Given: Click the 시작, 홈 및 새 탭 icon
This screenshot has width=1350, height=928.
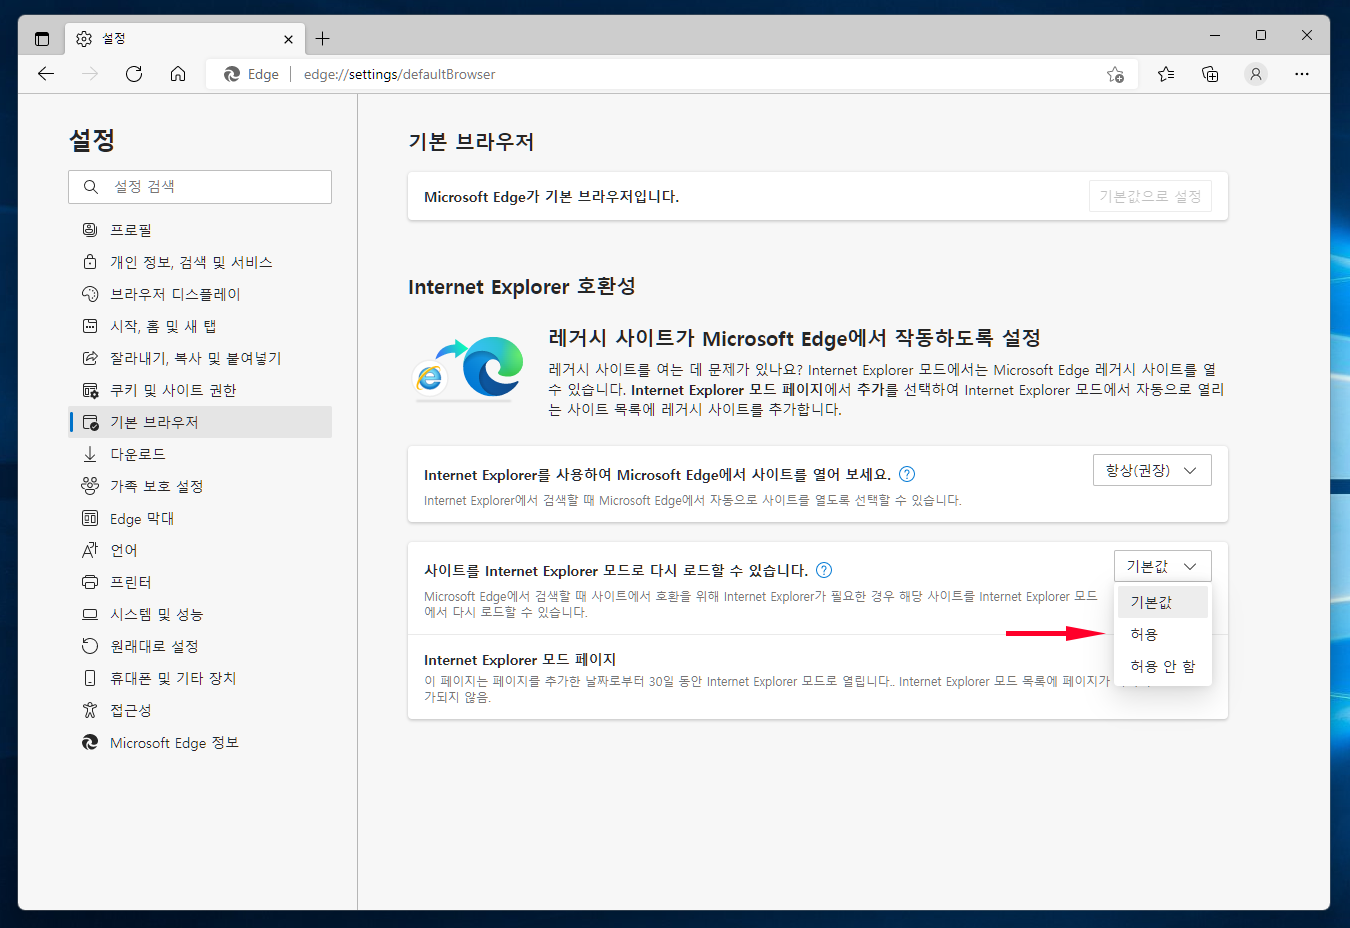Looking at the screenshot, I should point(90,326).
